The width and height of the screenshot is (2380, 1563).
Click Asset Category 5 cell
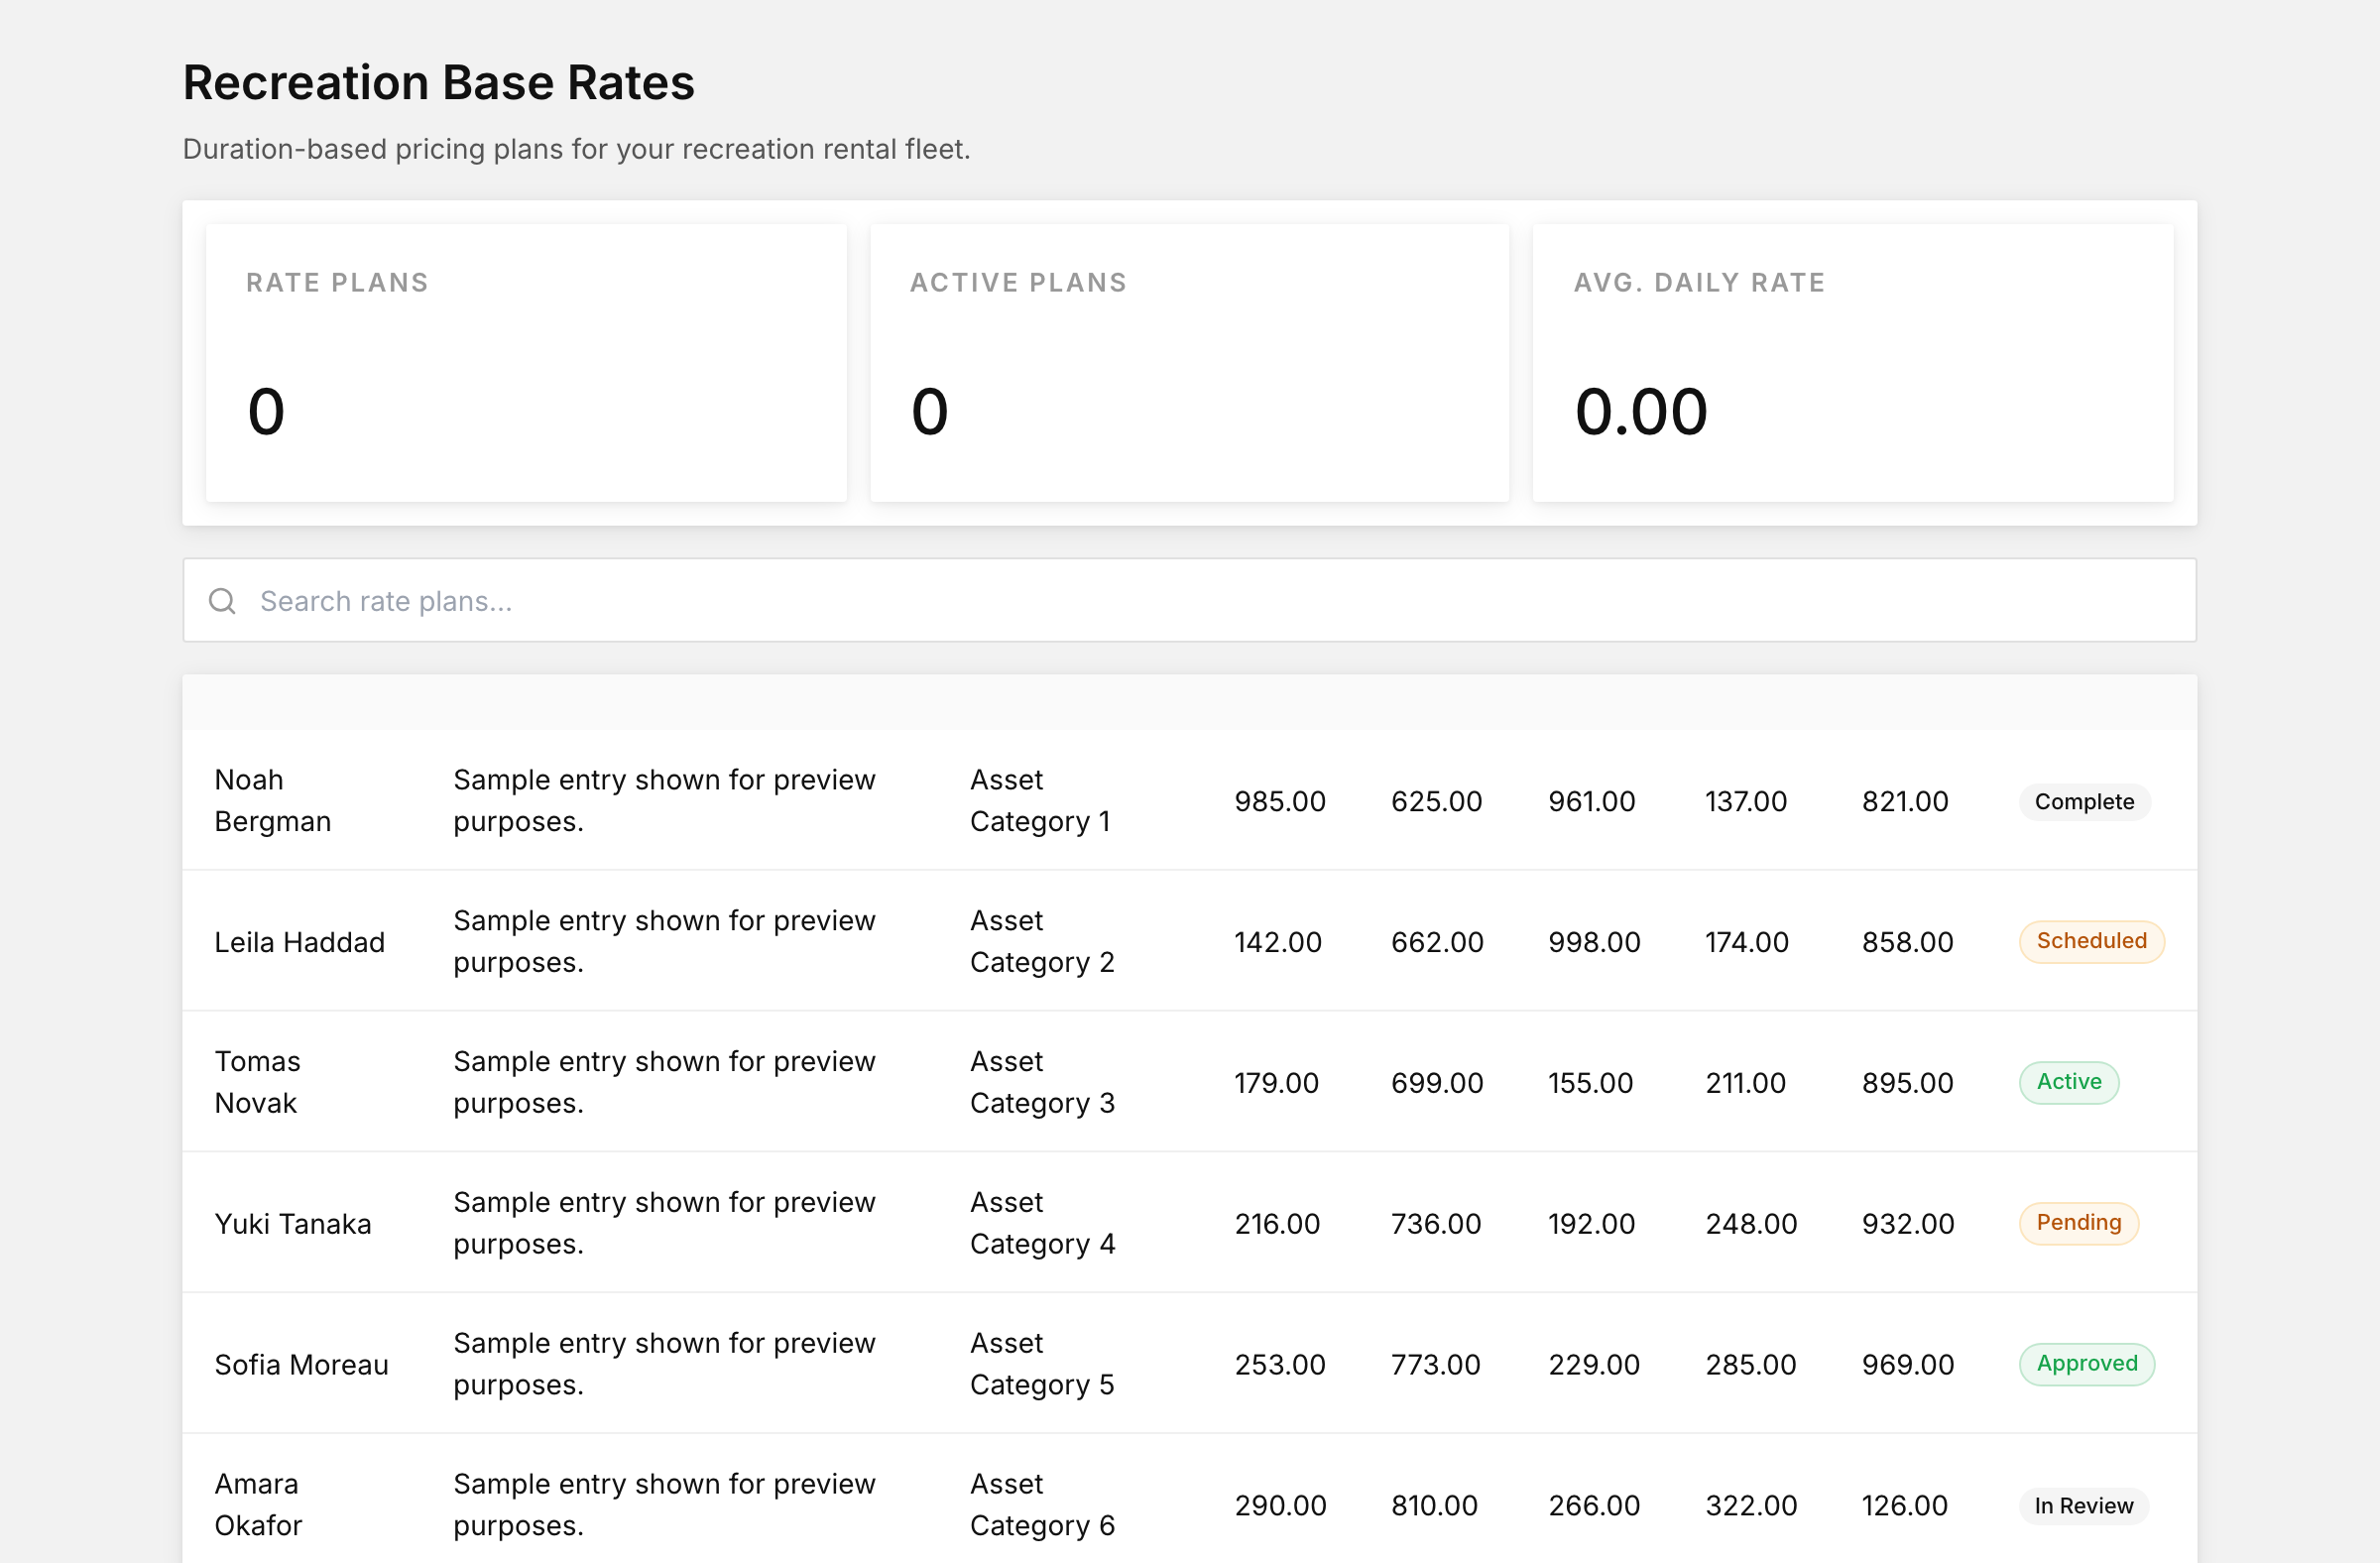(1042, 1365)
